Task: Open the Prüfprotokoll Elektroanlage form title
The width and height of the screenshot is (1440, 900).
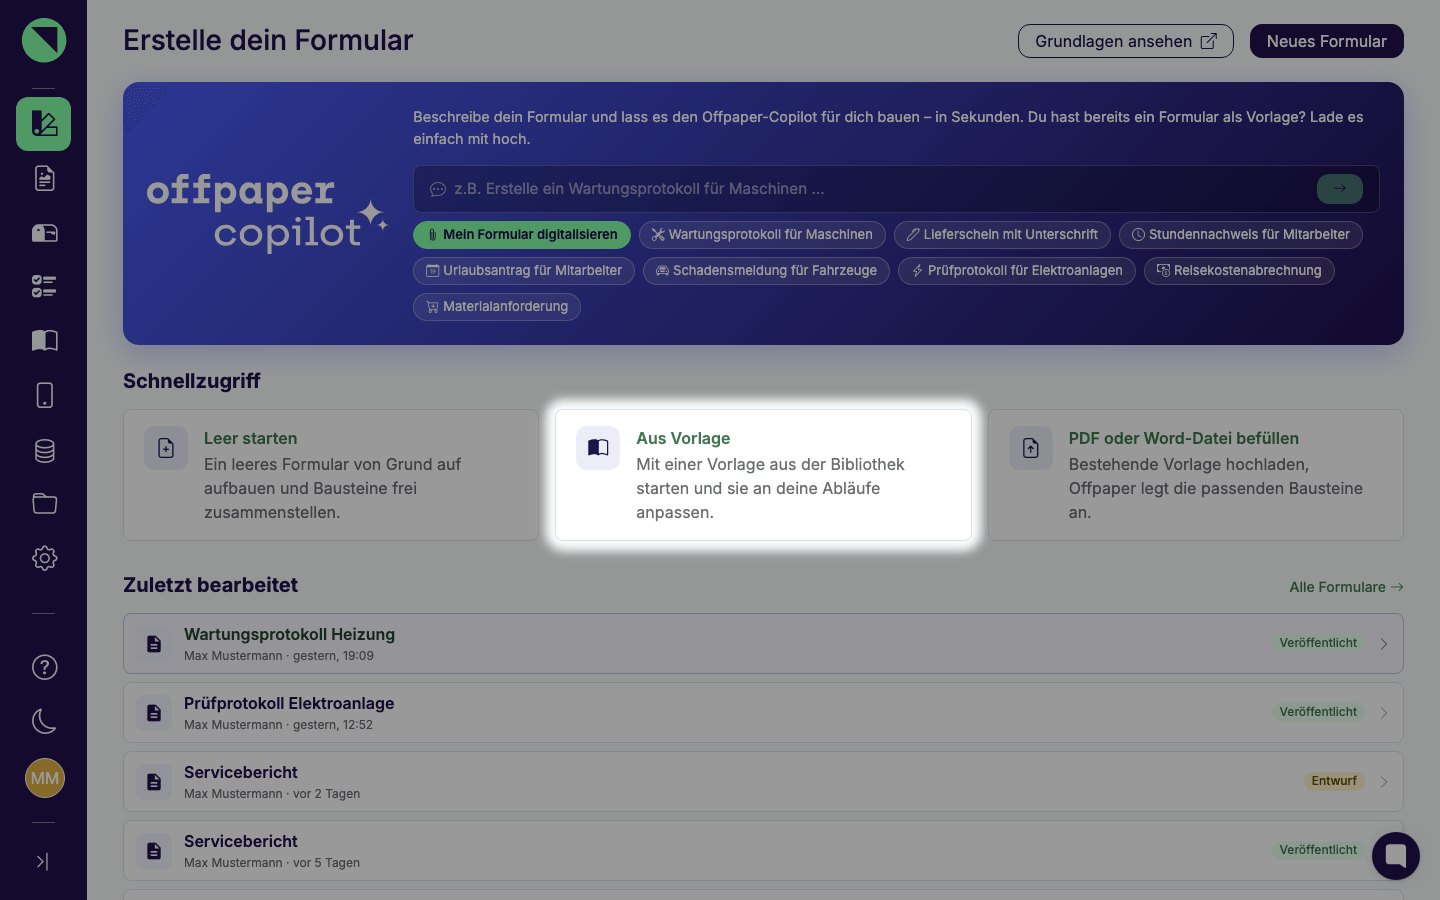Action: coord(289,703)
